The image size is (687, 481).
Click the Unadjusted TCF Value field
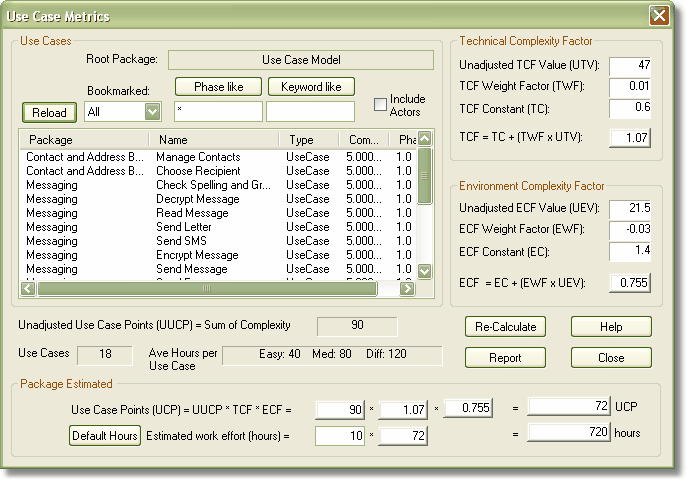click(630, 65)
